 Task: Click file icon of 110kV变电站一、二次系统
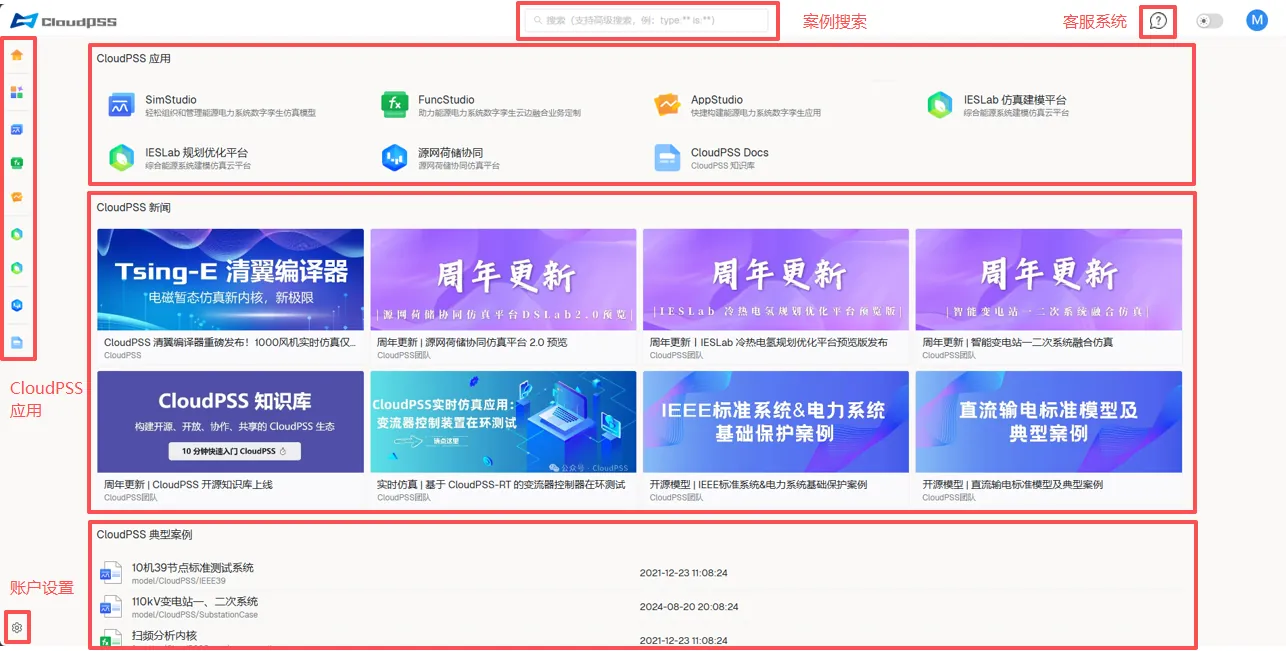(x=110, y=607)
